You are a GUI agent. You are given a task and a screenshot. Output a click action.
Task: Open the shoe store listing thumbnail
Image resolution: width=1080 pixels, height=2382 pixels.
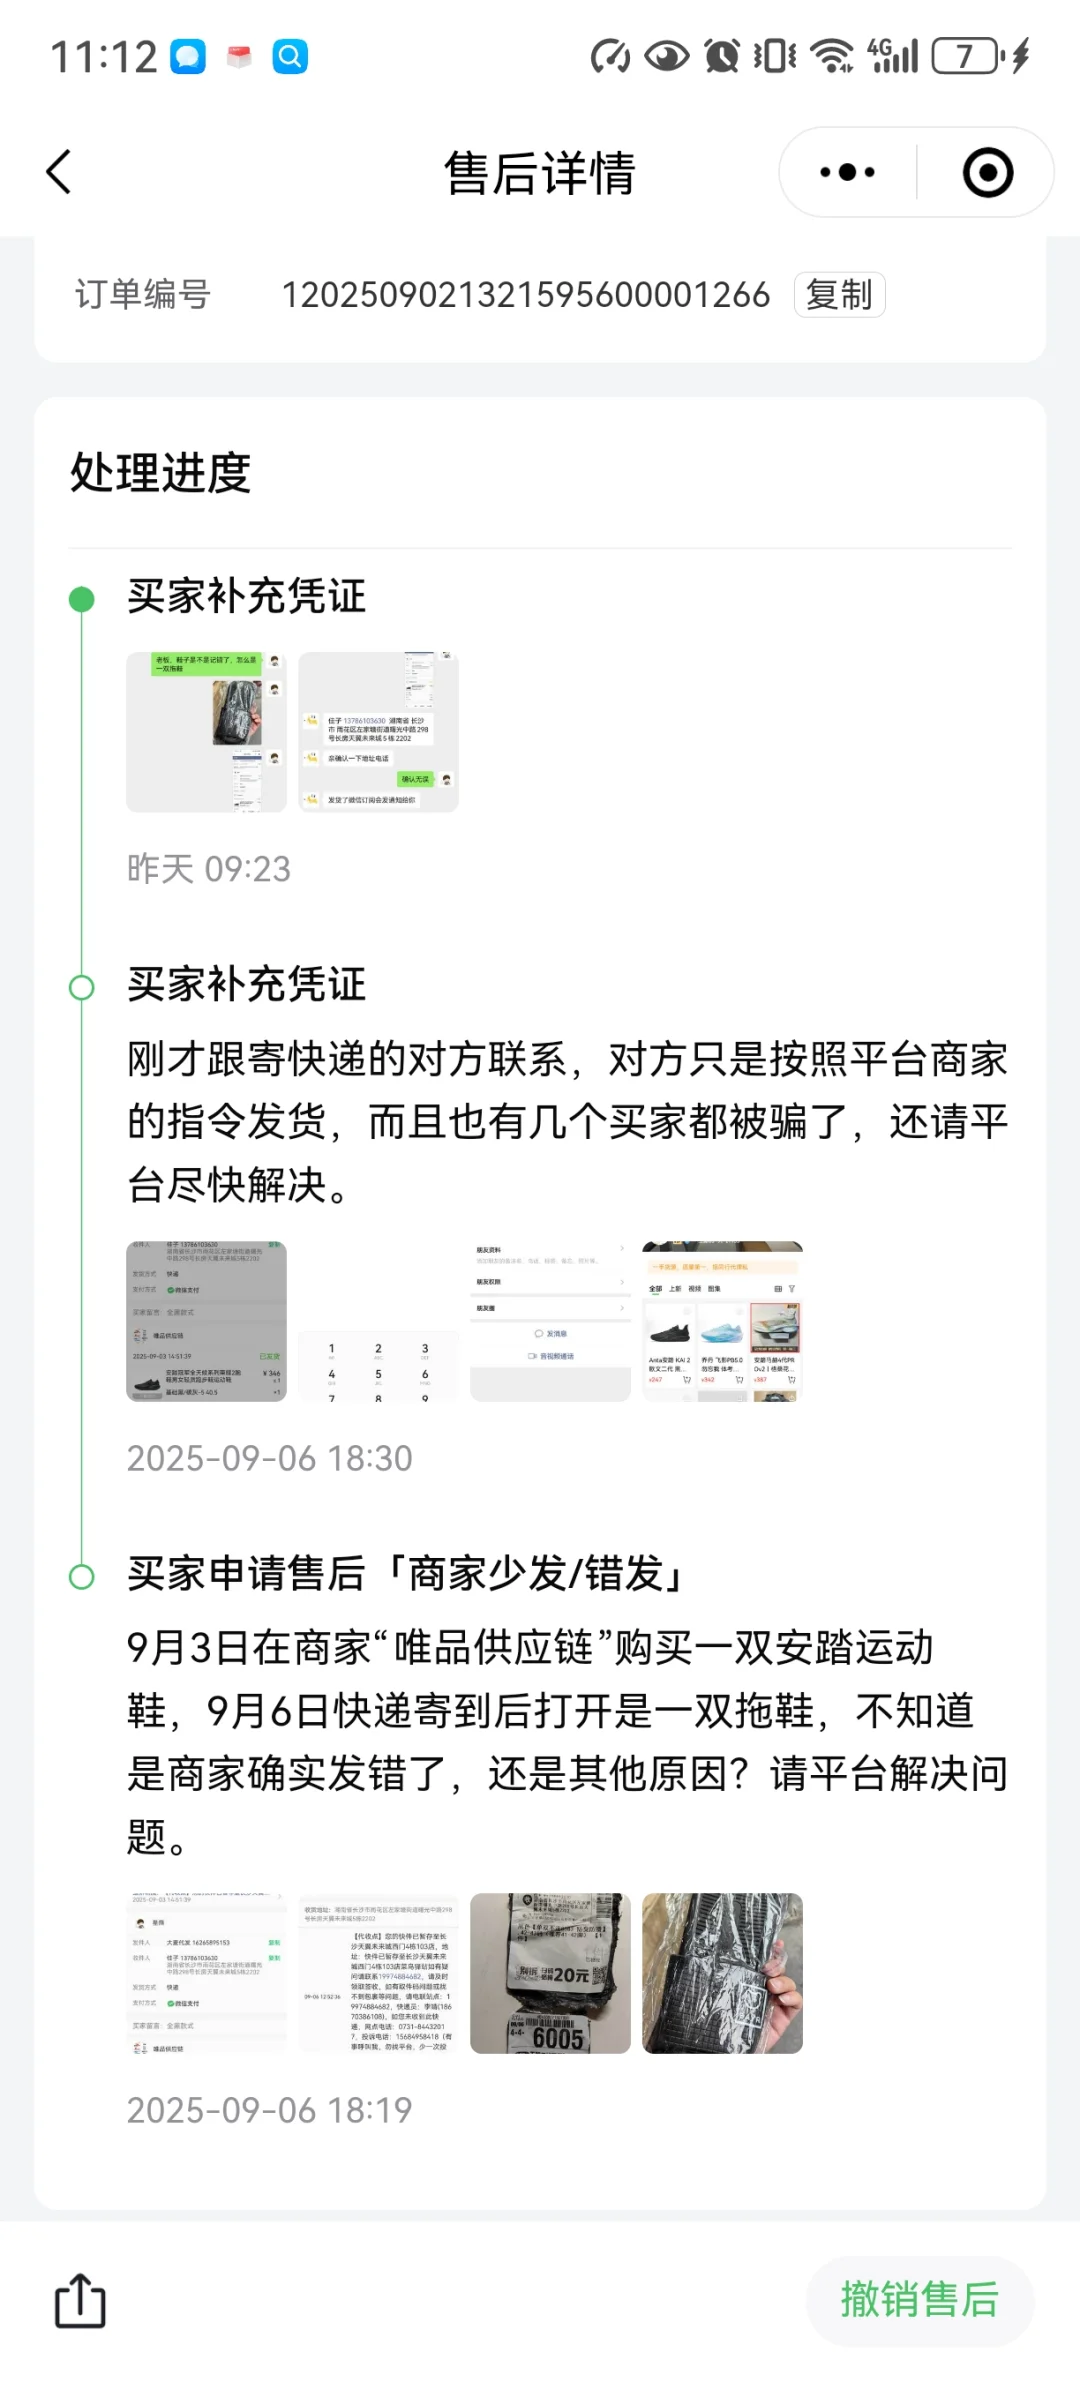[x=722, y=1321]
